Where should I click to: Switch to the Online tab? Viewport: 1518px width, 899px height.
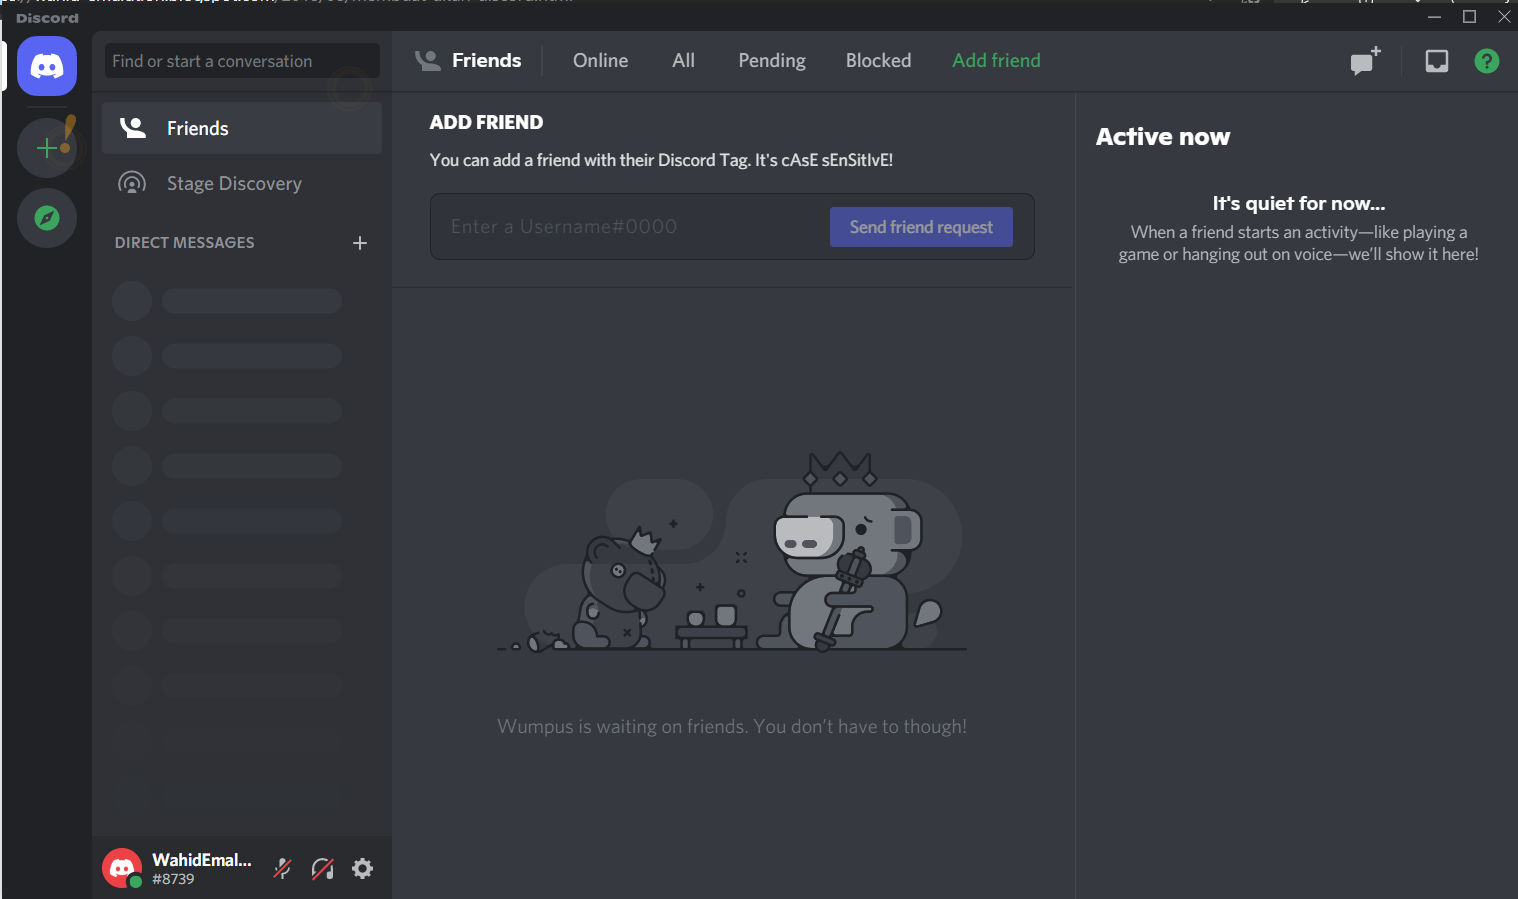click(600, 61)
